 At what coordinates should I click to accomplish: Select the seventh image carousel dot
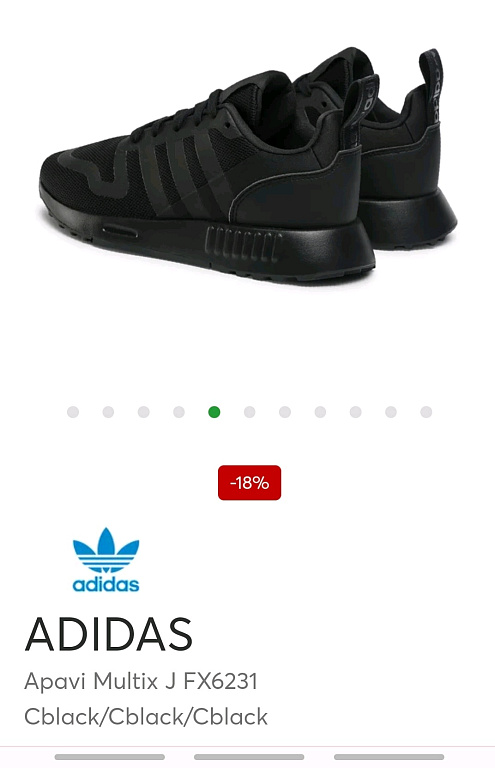tap(284, 412)
